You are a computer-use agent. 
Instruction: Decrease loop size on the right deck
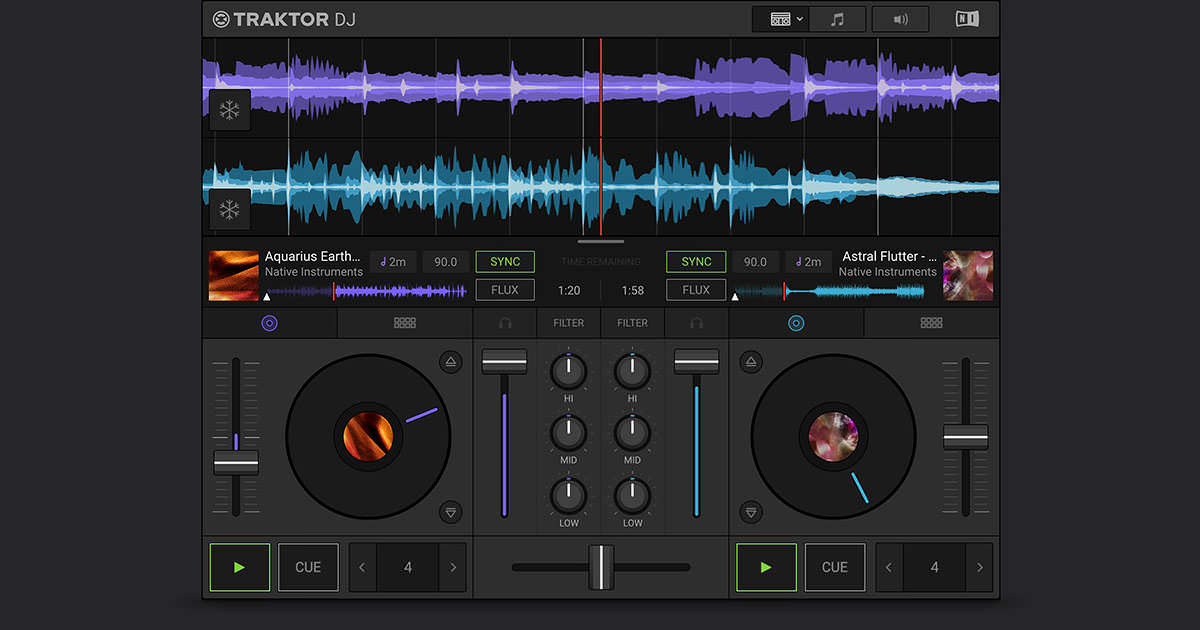(890, 567)
